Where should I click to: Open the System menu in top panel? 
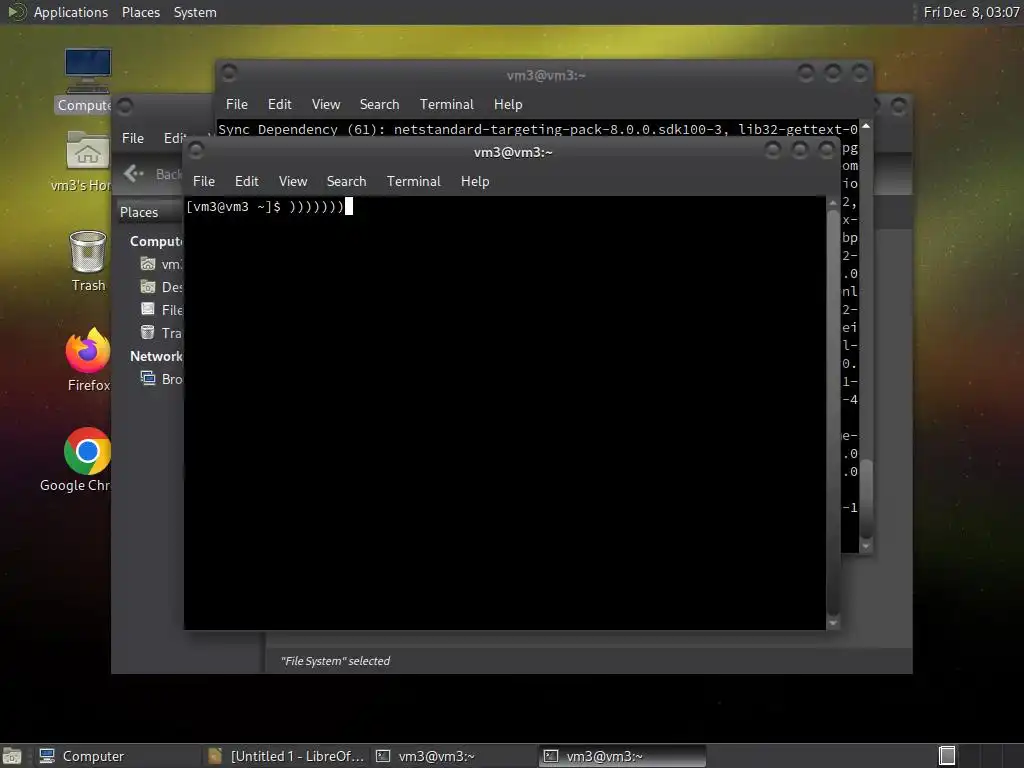195,12
